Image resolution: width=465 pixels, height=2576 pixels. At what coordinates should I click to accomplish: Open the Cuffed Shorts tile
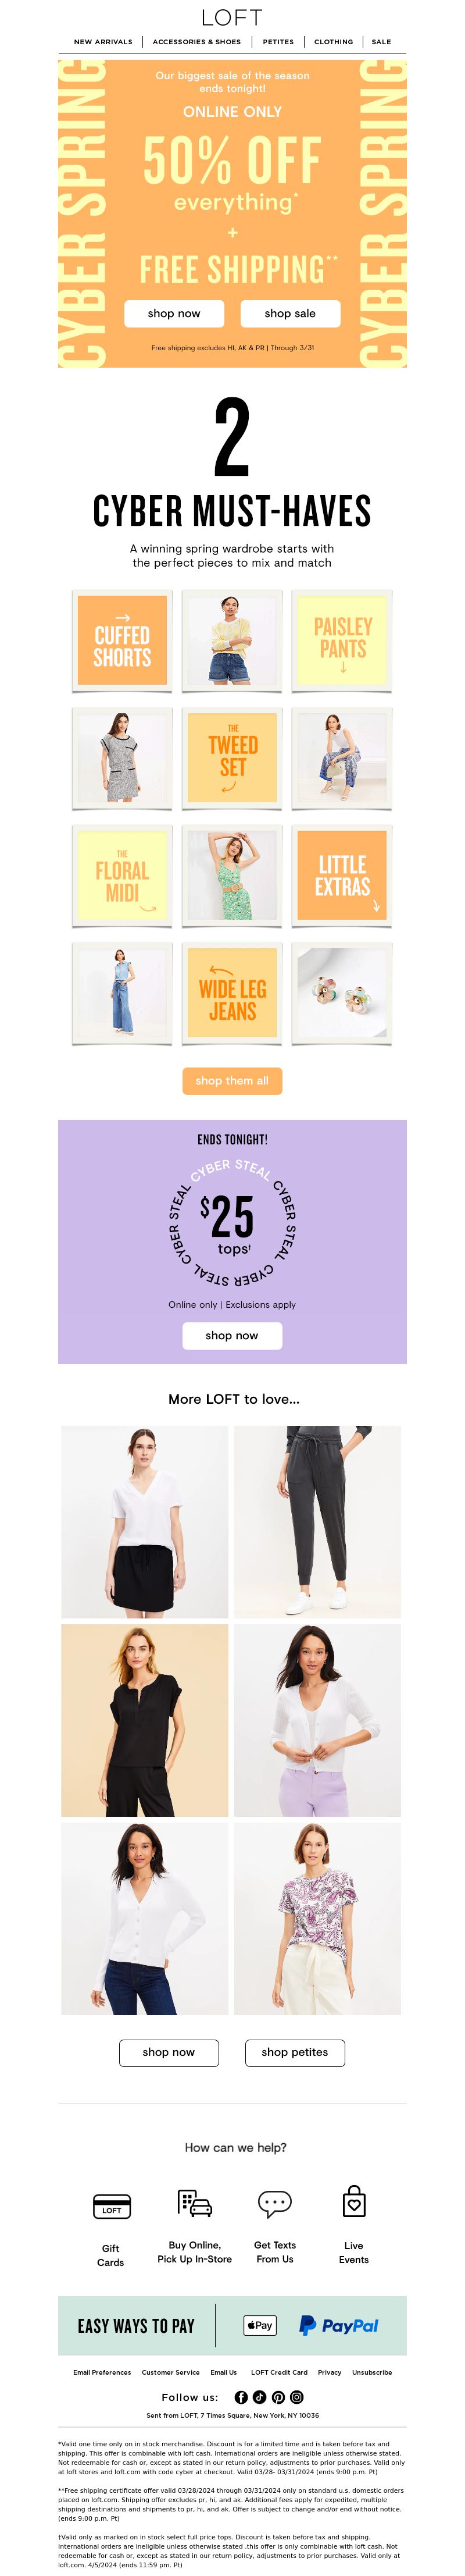click(122, 641)
